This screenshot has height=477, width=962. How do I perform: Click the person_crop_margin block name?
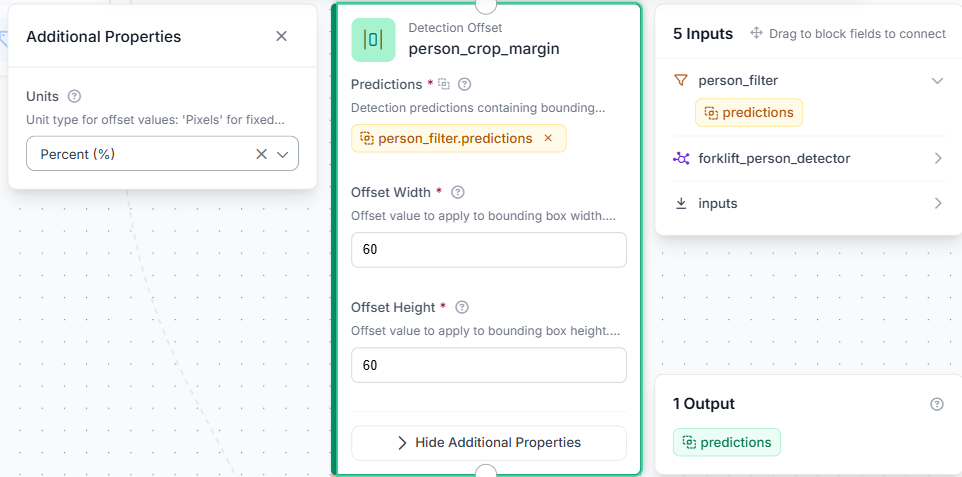point(484,49)
